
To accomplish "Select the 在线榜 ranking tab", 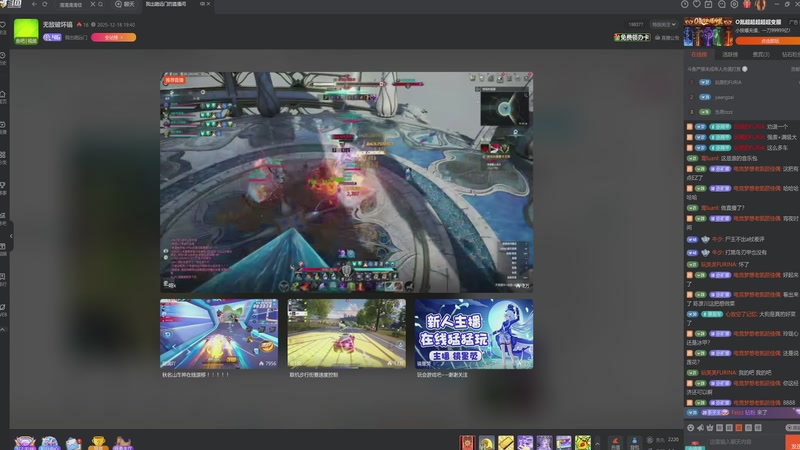I will click(699, 55).
